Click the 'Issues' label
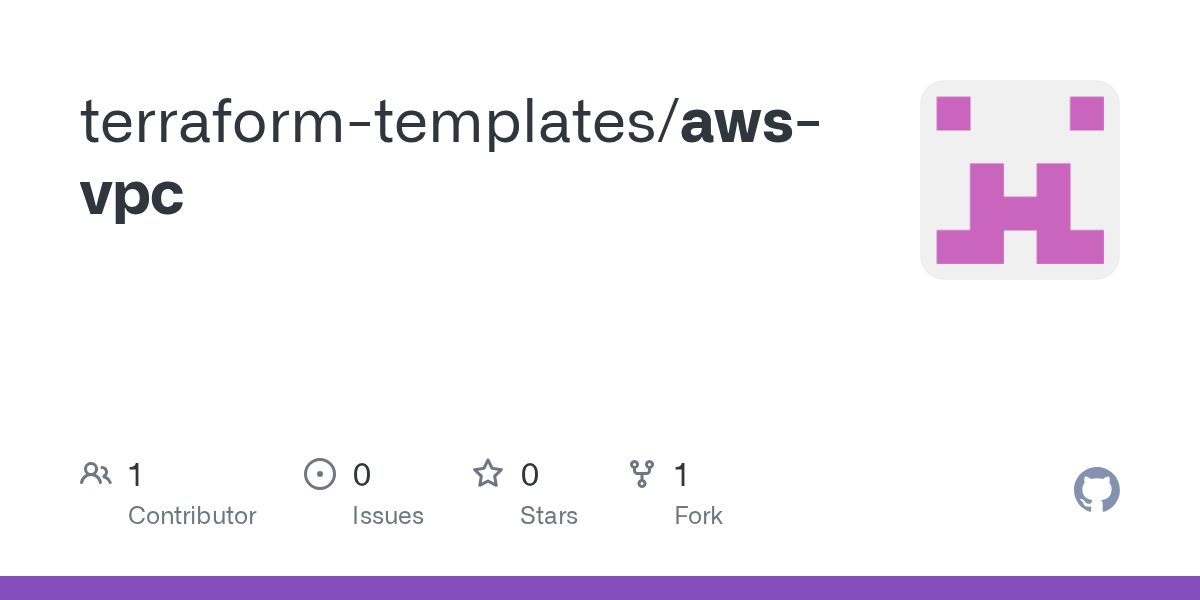 387,516
